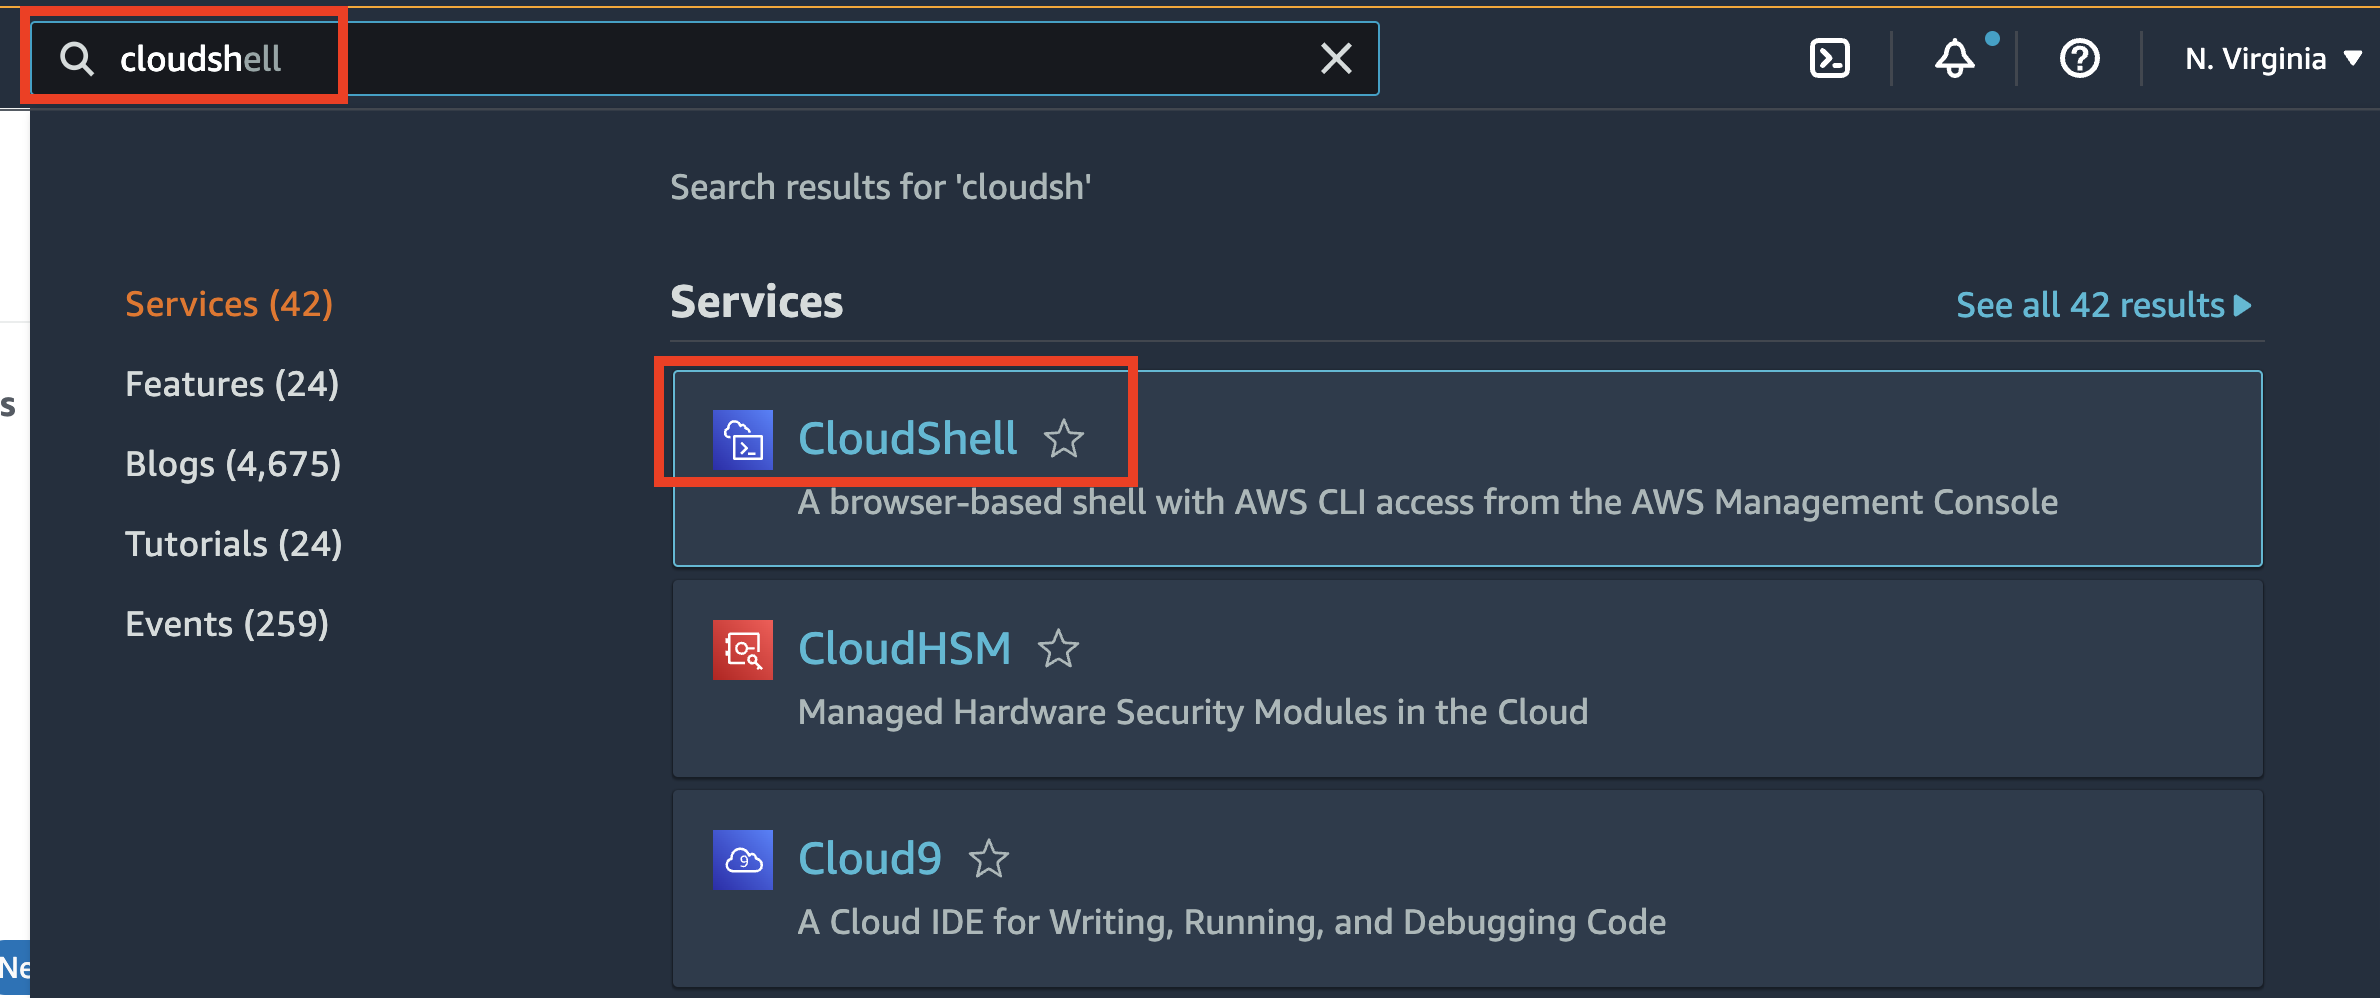Clear the search with the X icon
The width and height of the screenshot is (2380, 998).
pos(1336,59)
